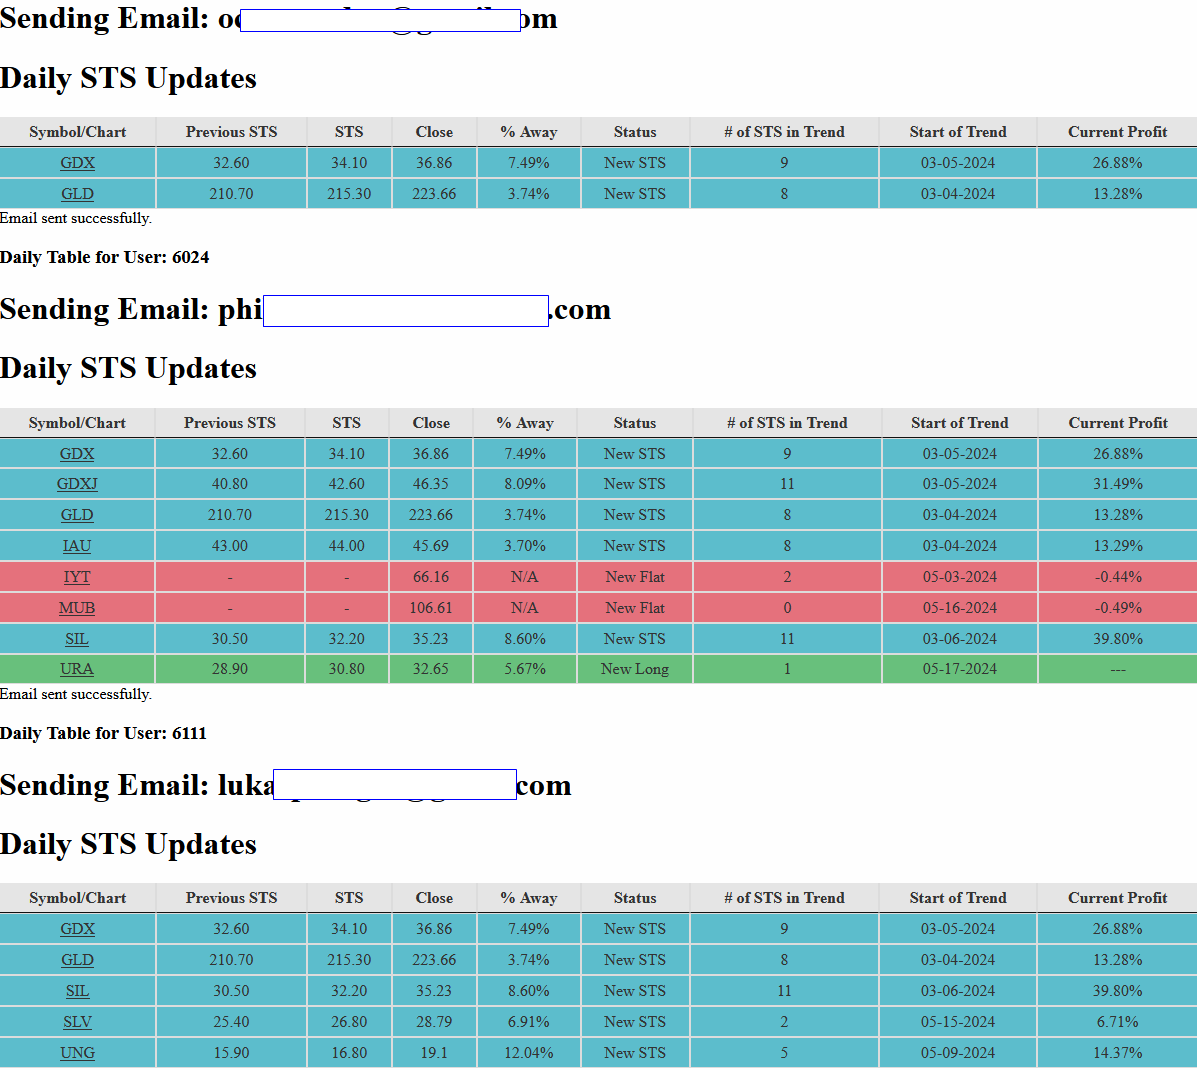Click the redacted email box after 'phi'

click(405, 311)
